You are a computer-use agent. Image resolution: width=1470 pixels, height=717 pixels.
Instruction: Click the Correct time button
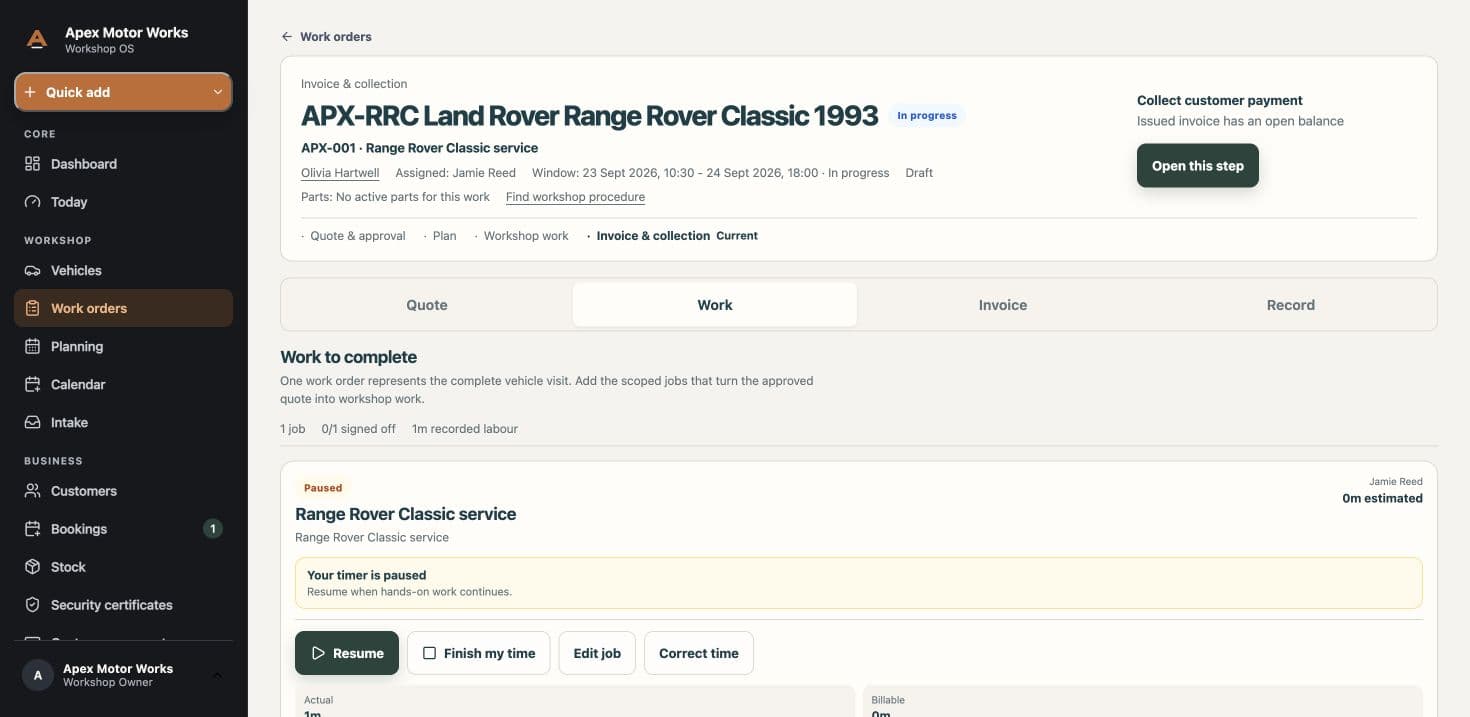click(699, 653)
